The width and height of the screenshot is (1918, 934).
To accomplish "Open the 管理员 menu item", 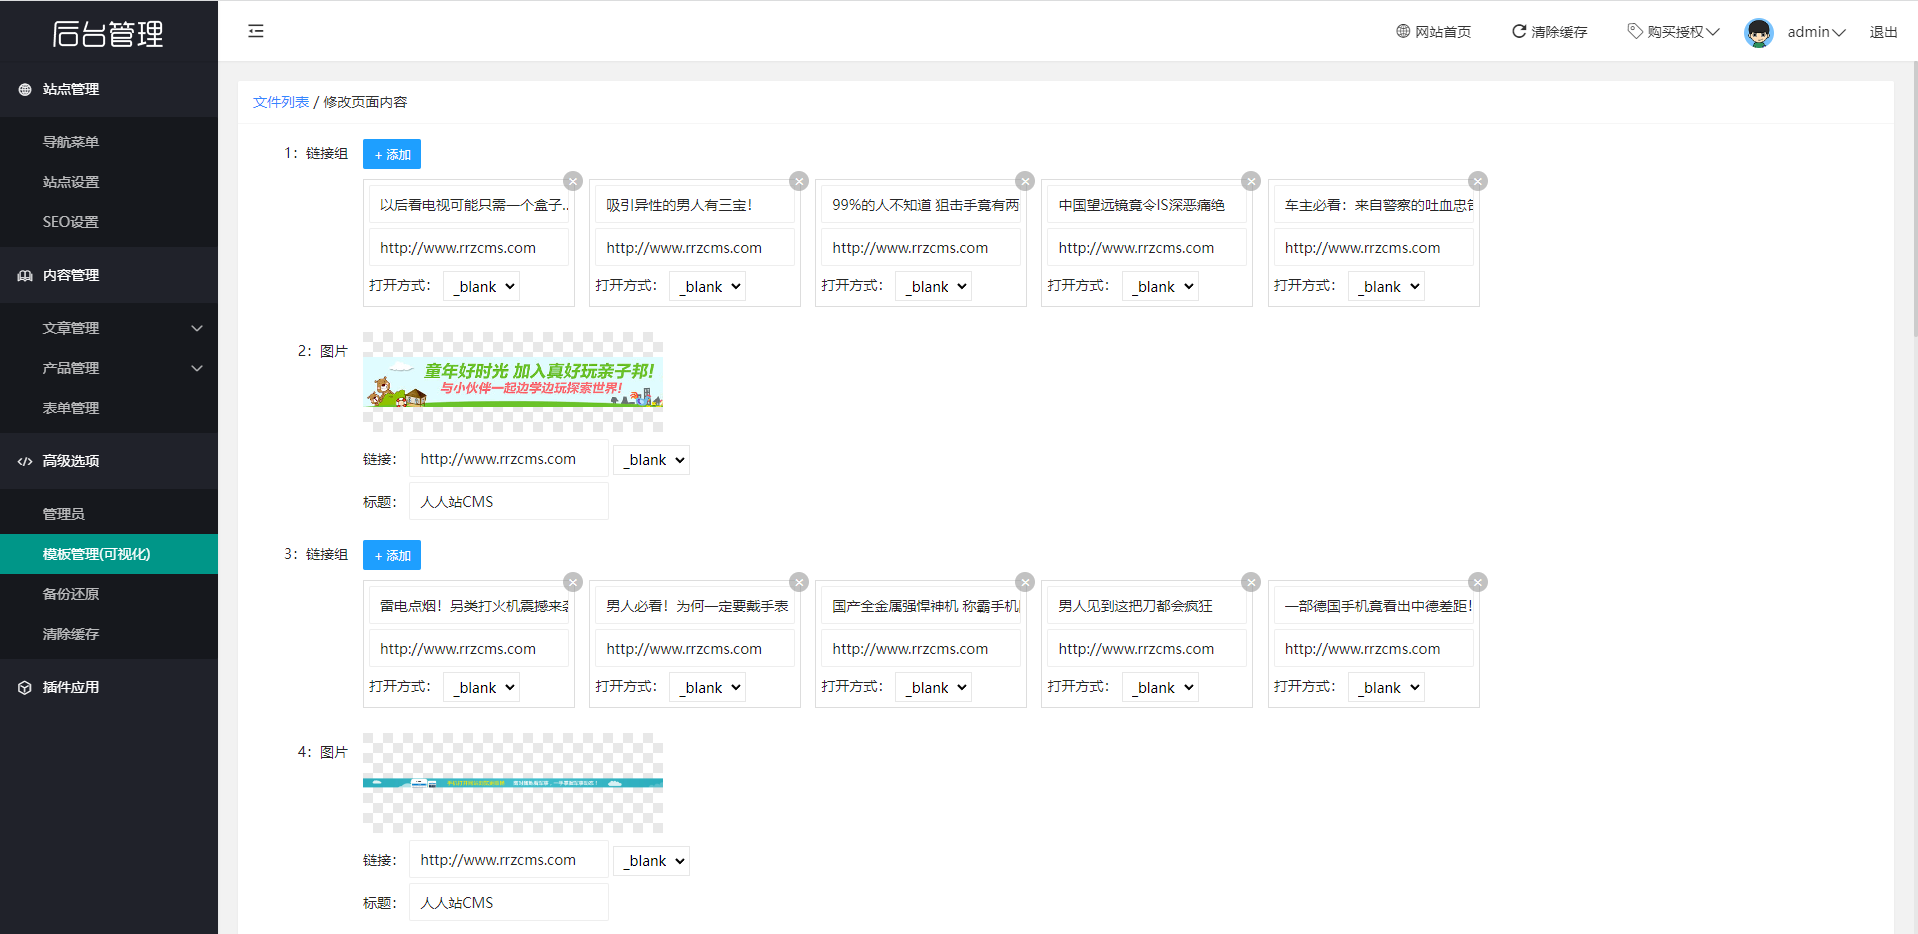I will (109, 514).
